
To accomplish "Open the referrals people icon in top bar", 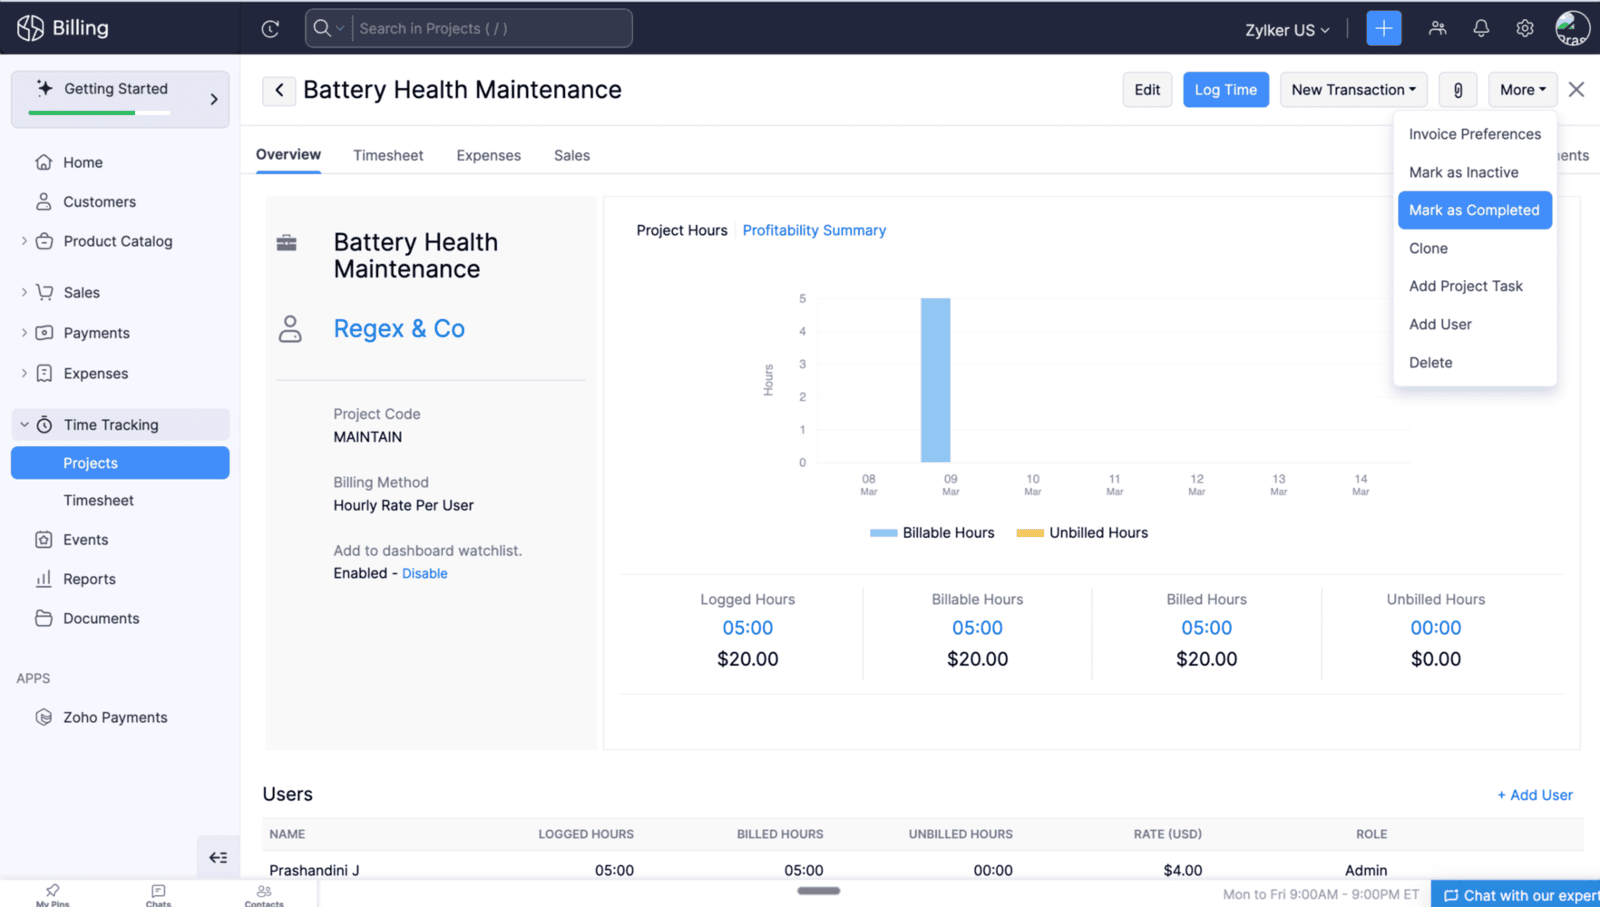I will pyautogui.click(x=1437, y=29).
